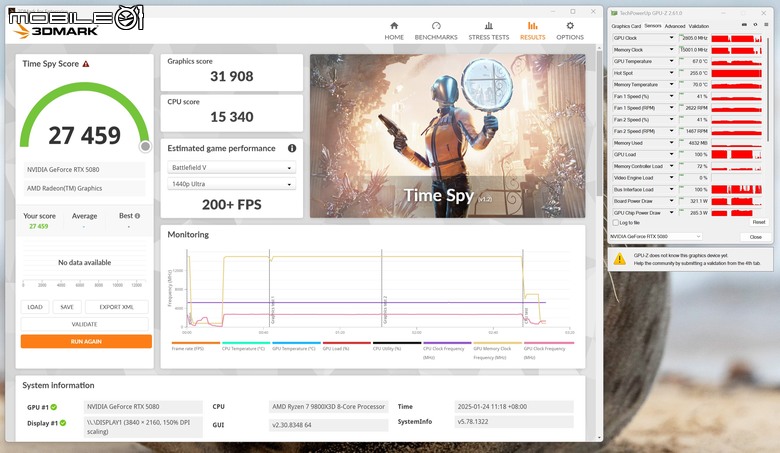Image resolution: width=780 pixels, height=453 pixels.
Task: Expand the GPU Temperature sensor dropdown
Action: click(x=671, y=61)
